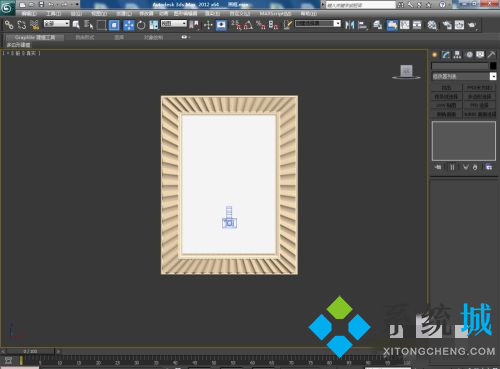Click the Render Production teapot icon
The image size is (500, 369).
click(x=472, y=25)
